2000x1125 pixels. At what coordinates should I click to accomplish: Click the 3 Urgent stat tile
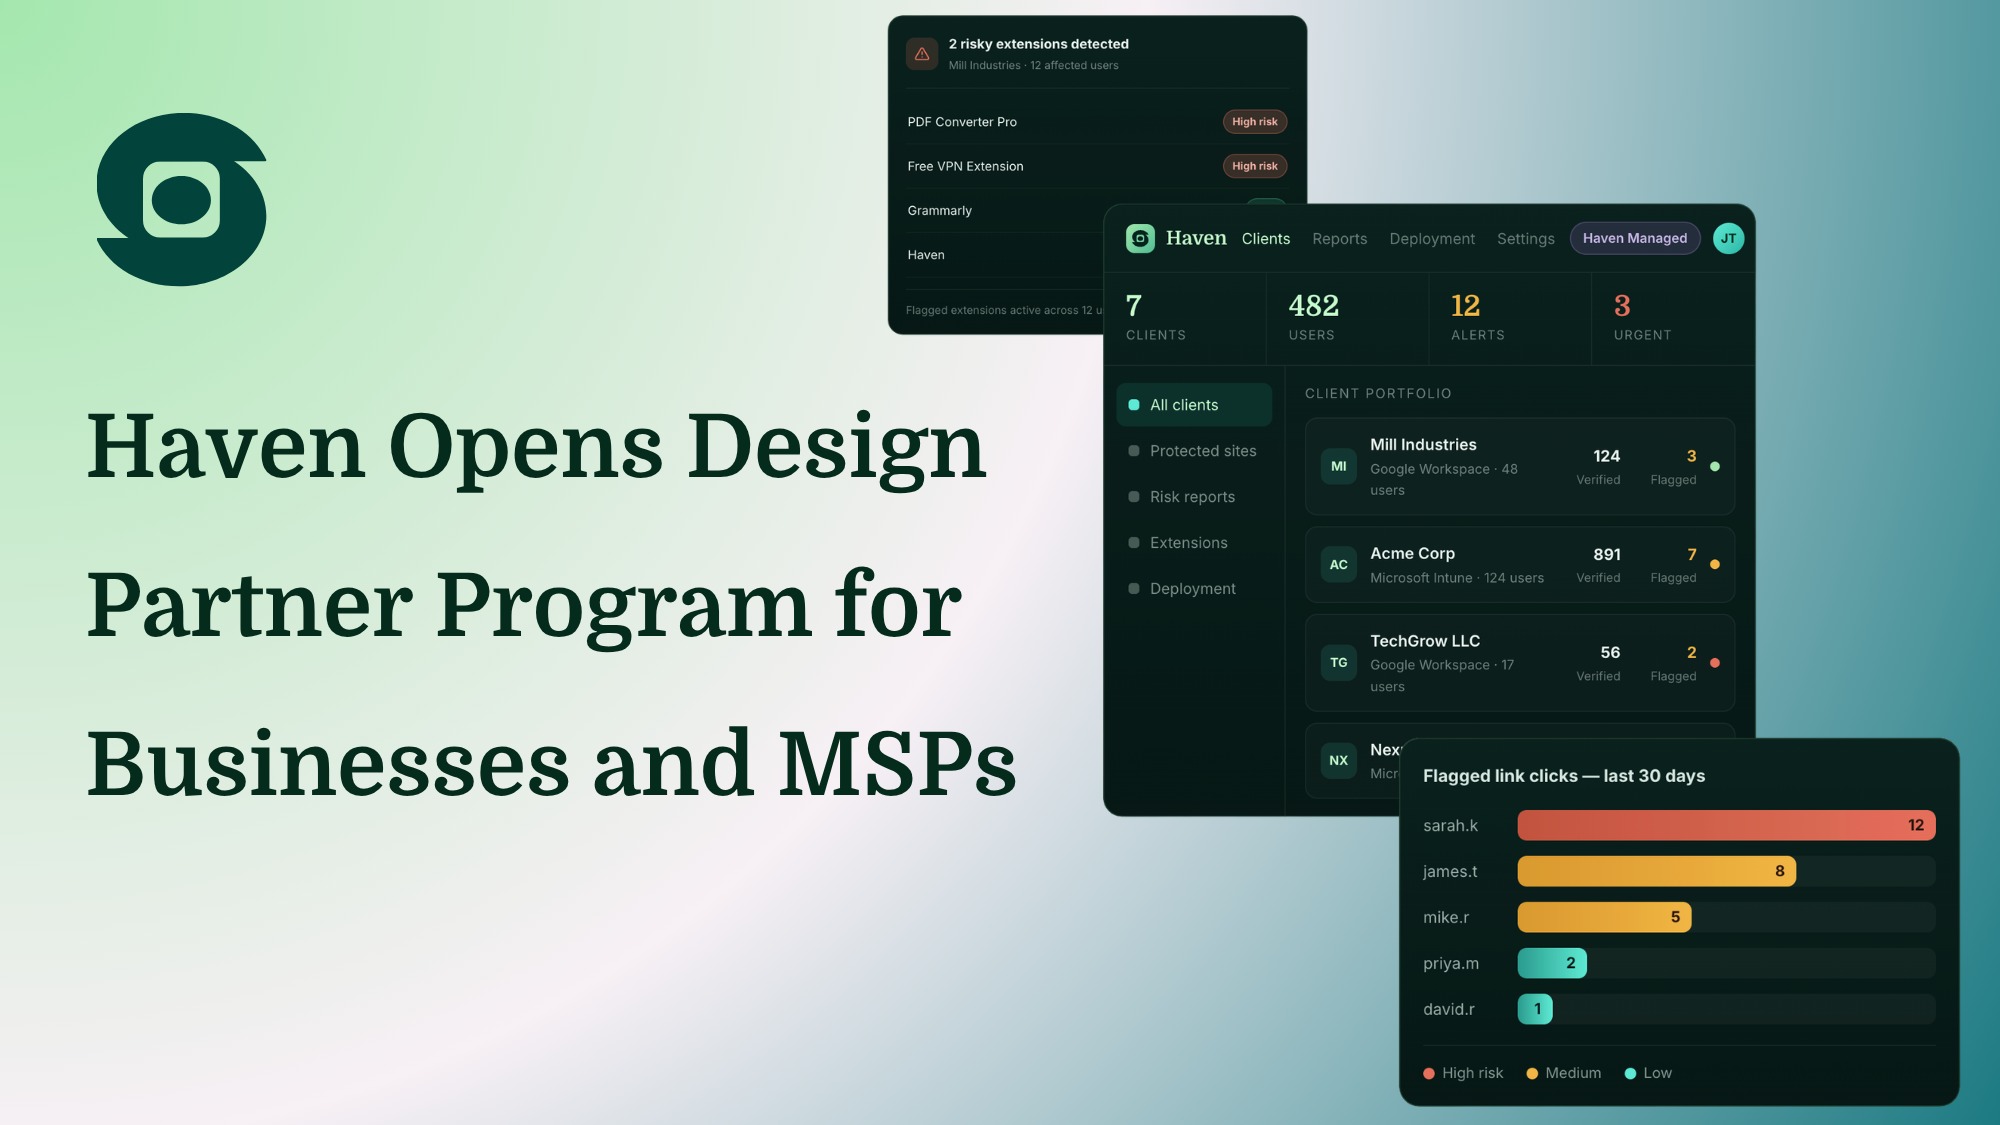coord(1673,319)
